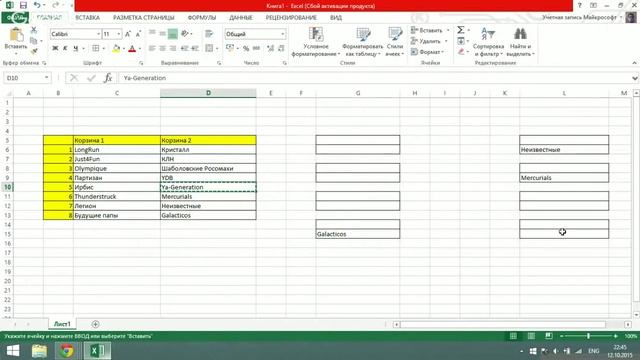Screen dimensions: 640x360
Task: Adjust the zoom slider in status bar
Action: [588, 336]
